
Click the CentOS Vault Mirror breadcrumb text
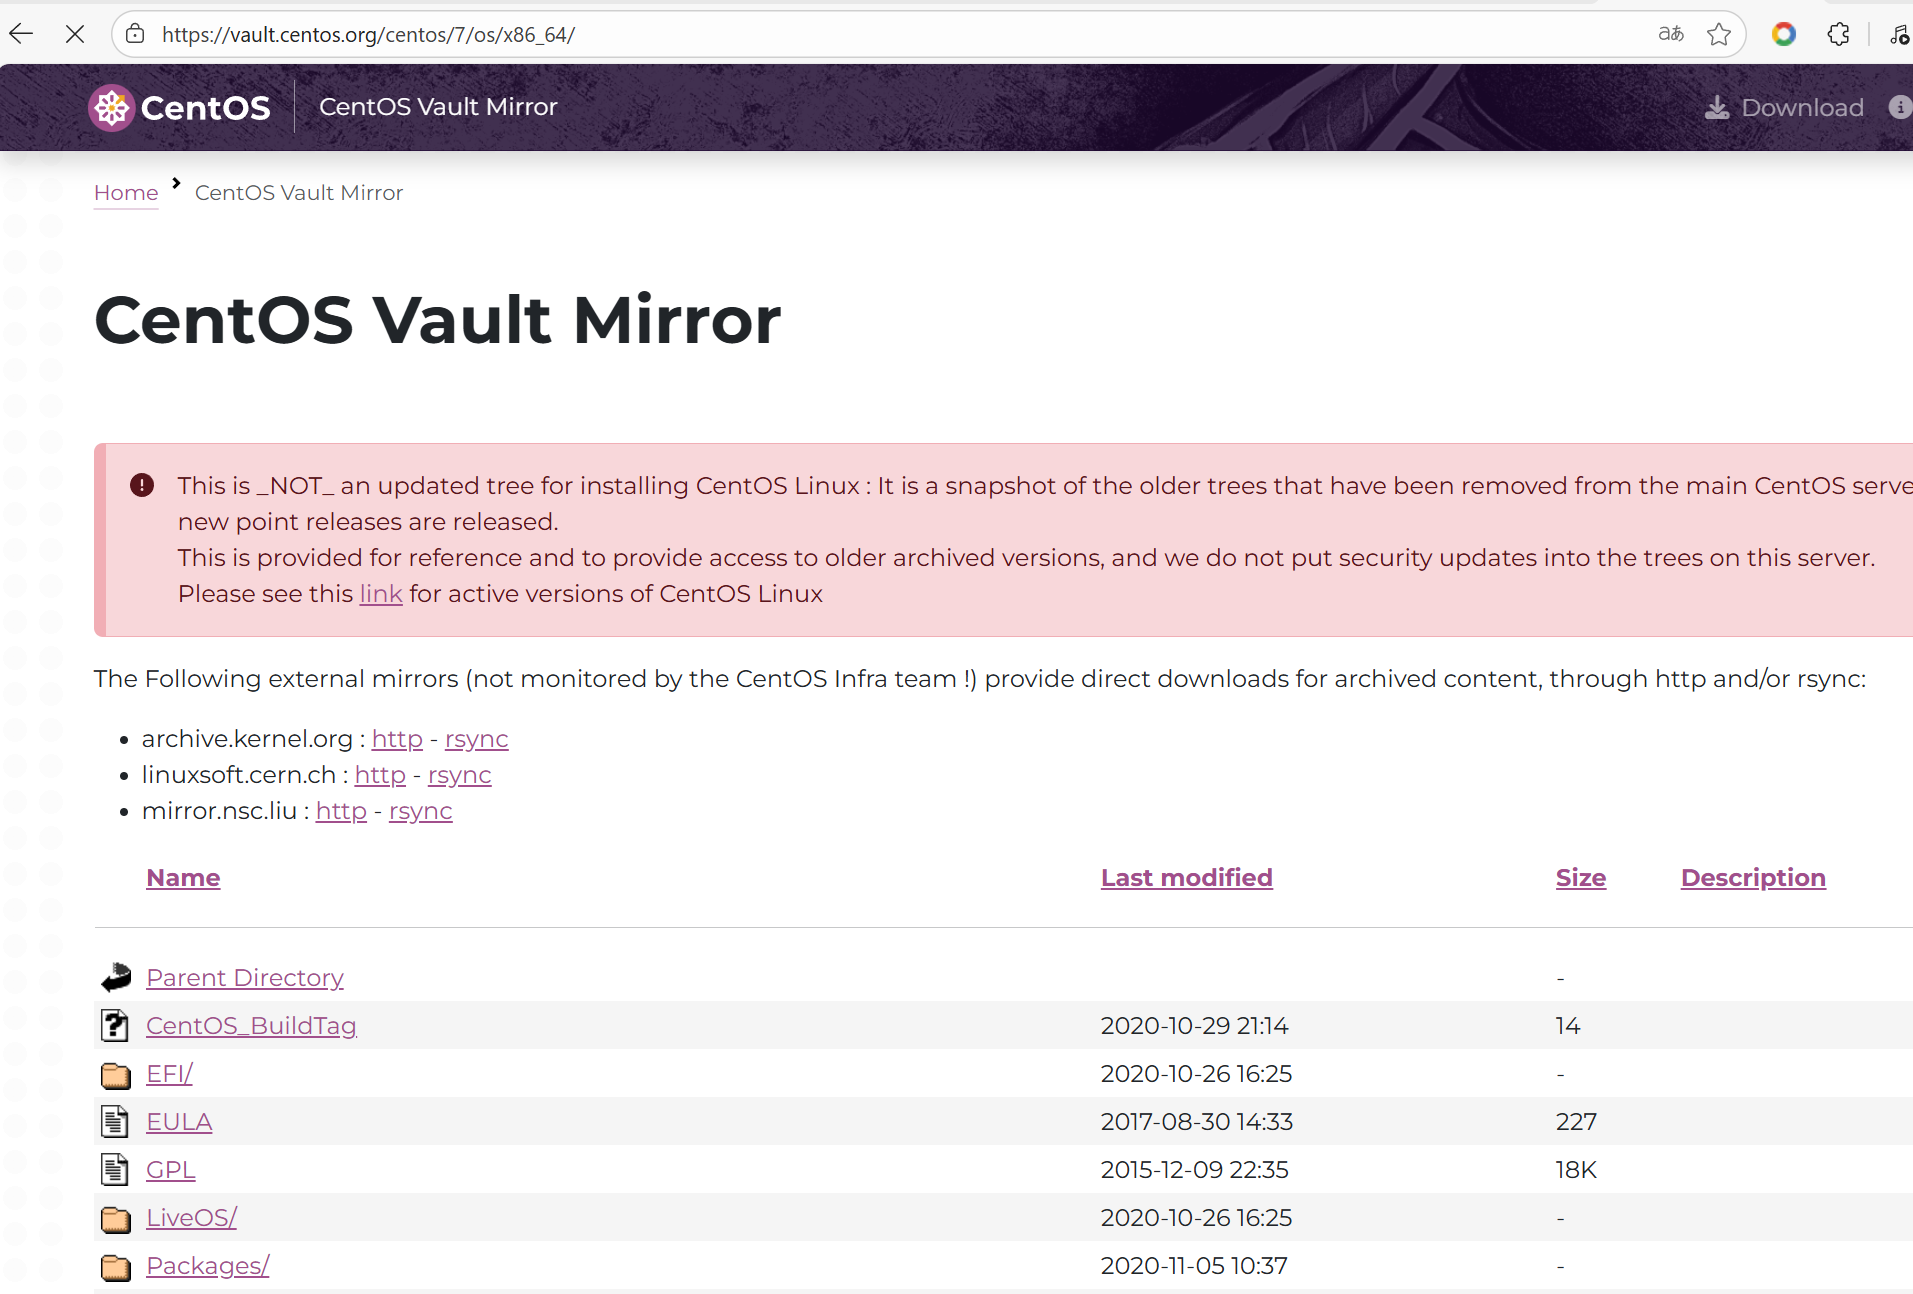click(x=299, y=192)
